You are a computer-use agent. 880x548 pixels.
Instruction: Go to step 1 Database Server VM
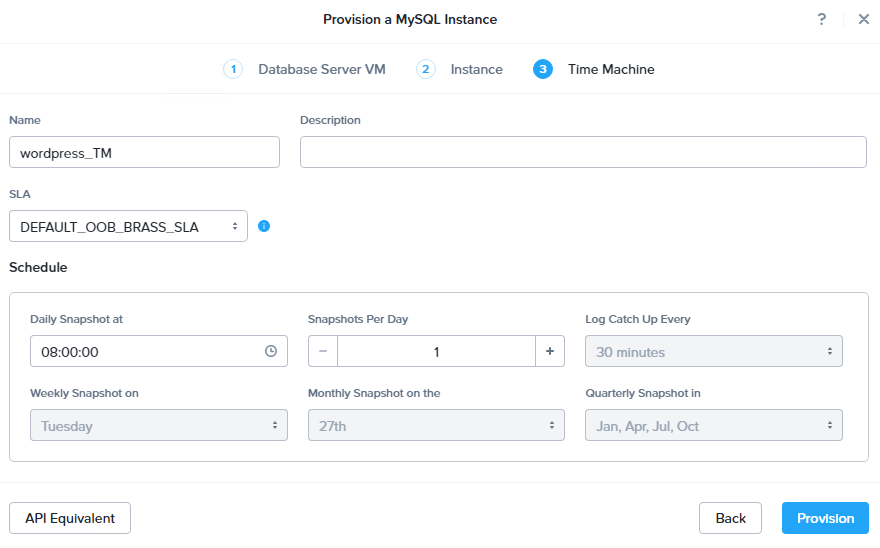(321, 69)
